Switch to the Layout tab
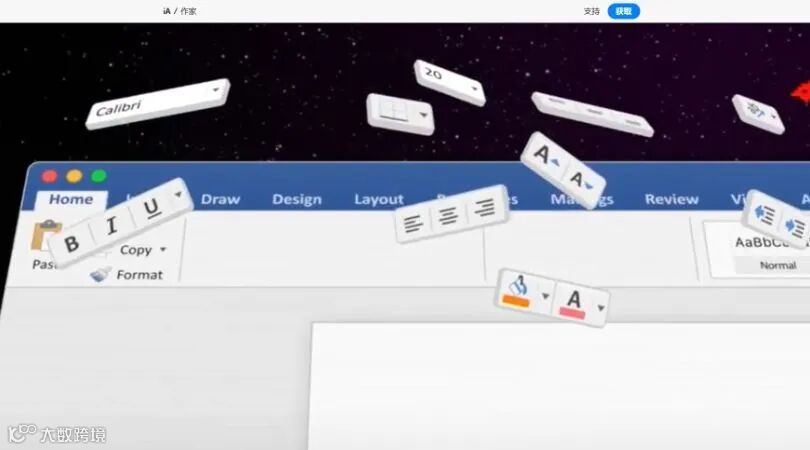810x450 pixels. coord(379,199)
